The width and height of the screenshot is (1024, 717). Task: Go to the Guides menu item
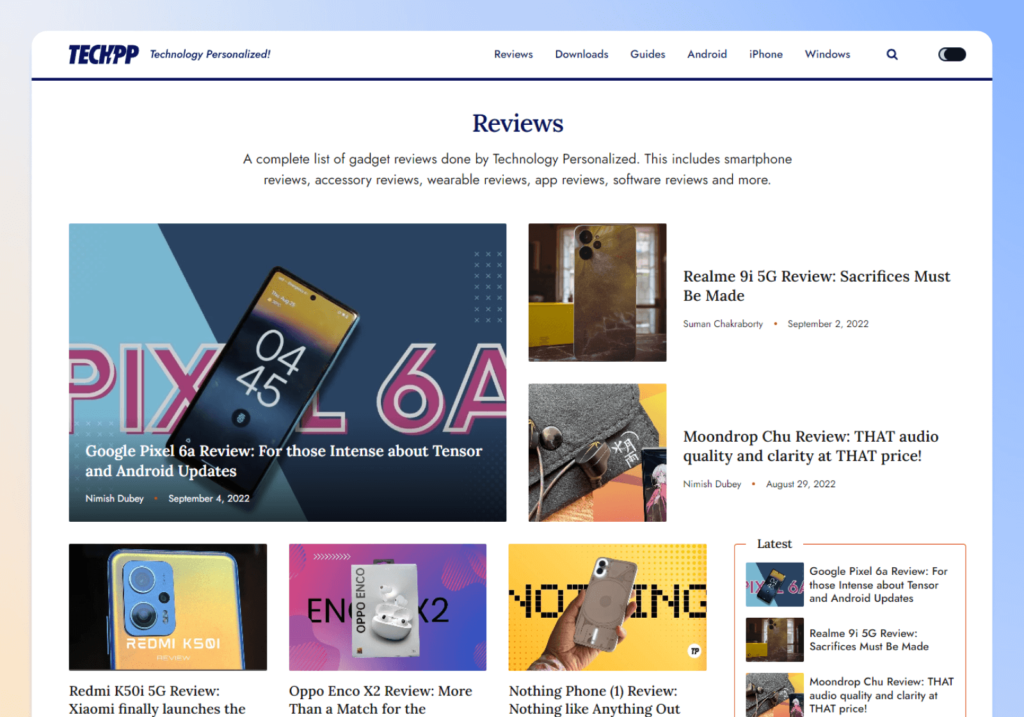(x=647, y=54)
